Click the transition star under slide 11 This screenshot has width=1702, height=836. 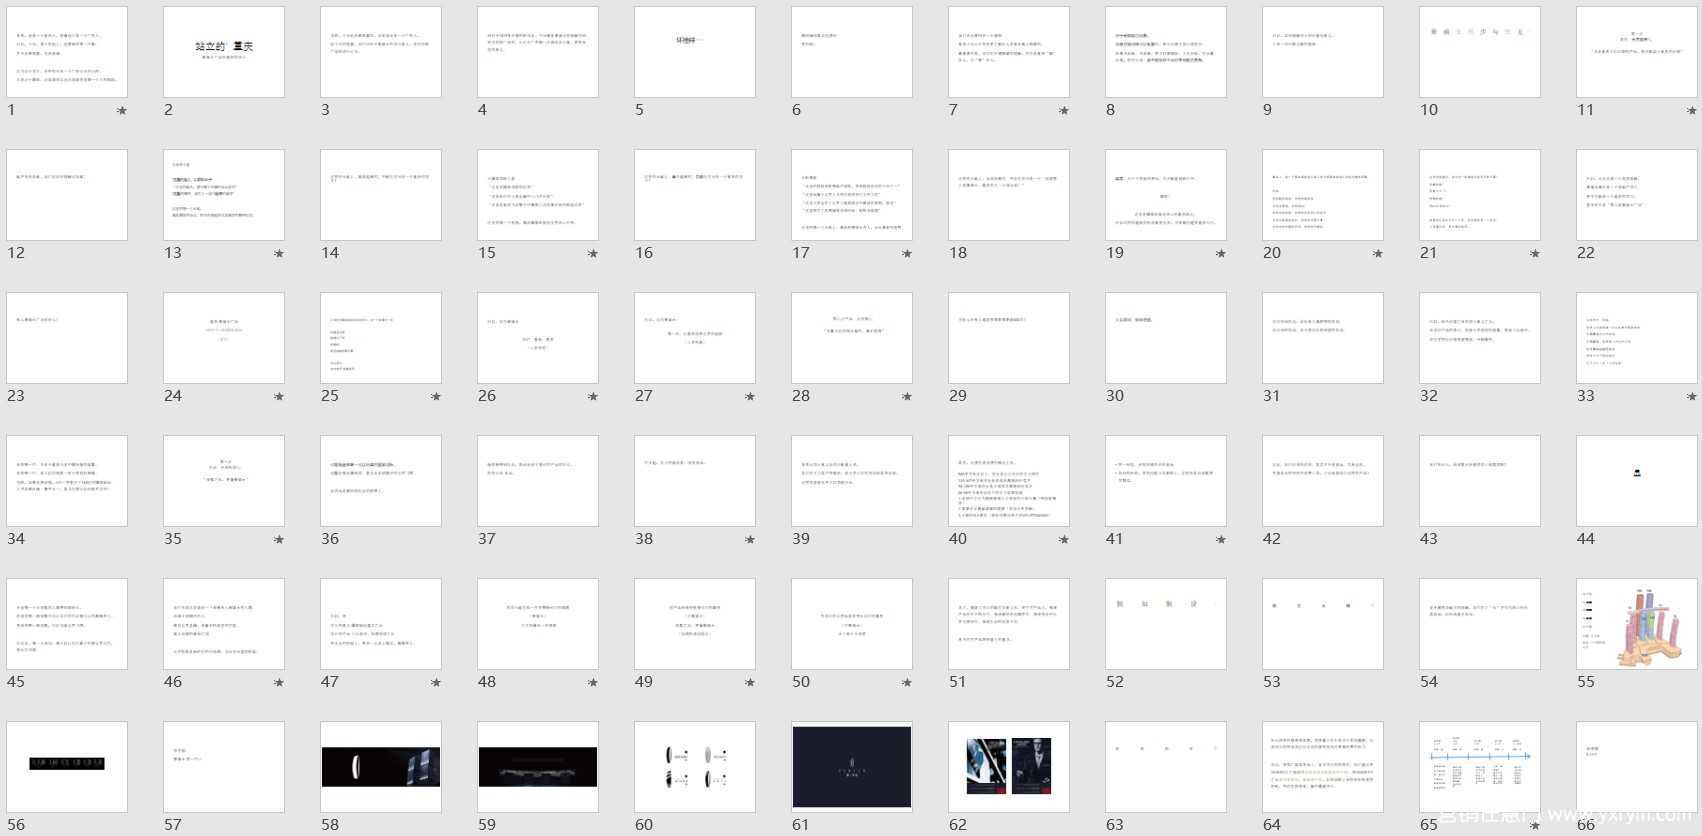[x=1692, y=111]
